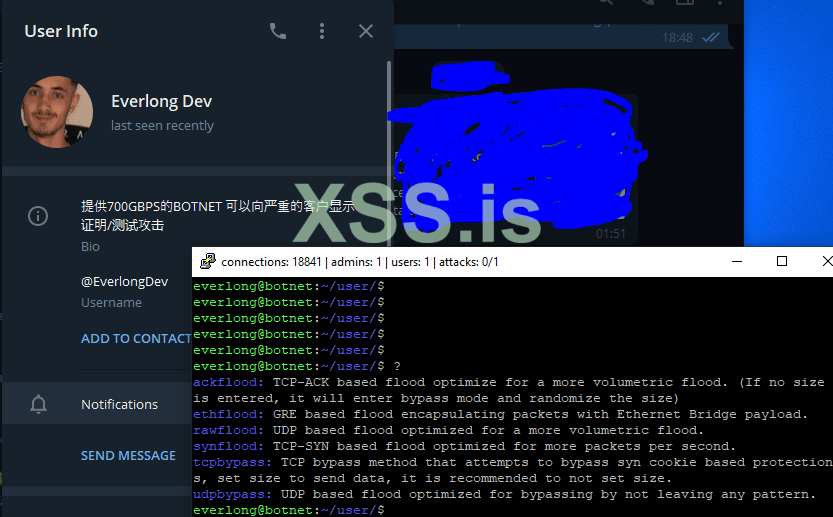Click the "Everlong Dev" display name

(162, 101)
